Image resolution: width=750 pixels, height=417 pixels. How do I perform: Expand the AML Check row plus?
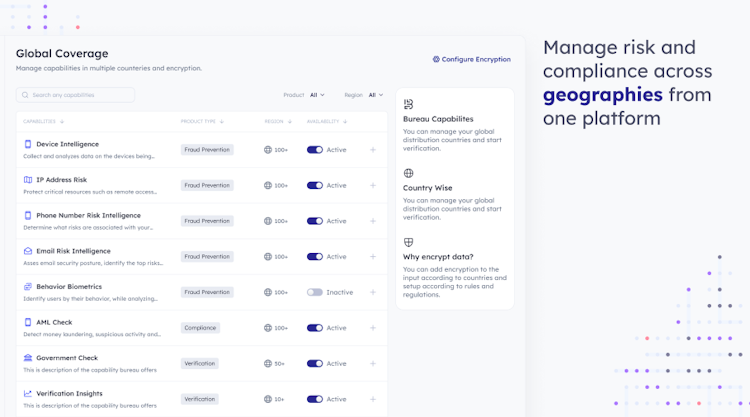373,328
